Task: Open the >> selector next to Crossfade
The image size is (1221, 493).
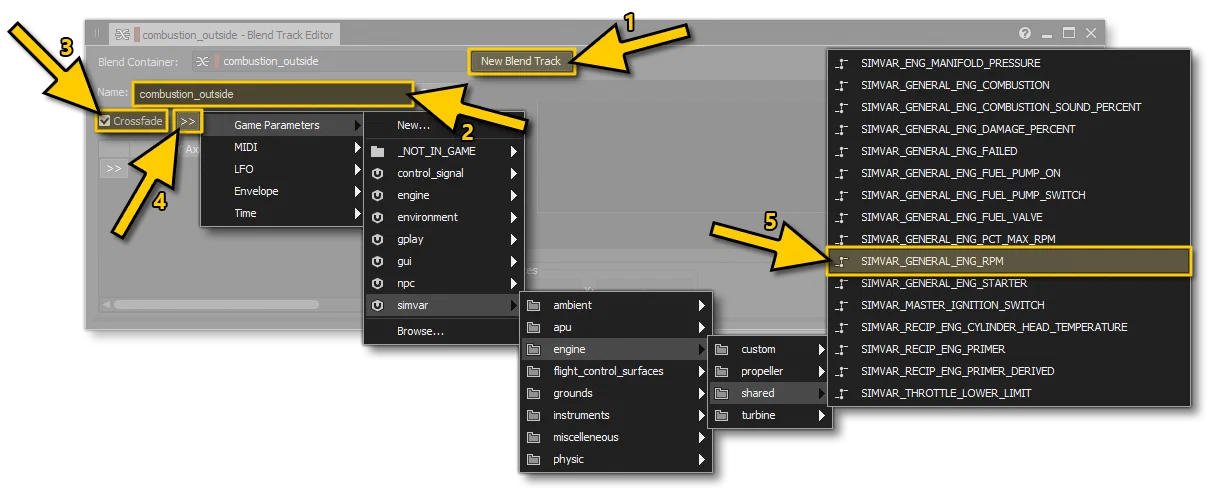Action: [x=188, y=121]
